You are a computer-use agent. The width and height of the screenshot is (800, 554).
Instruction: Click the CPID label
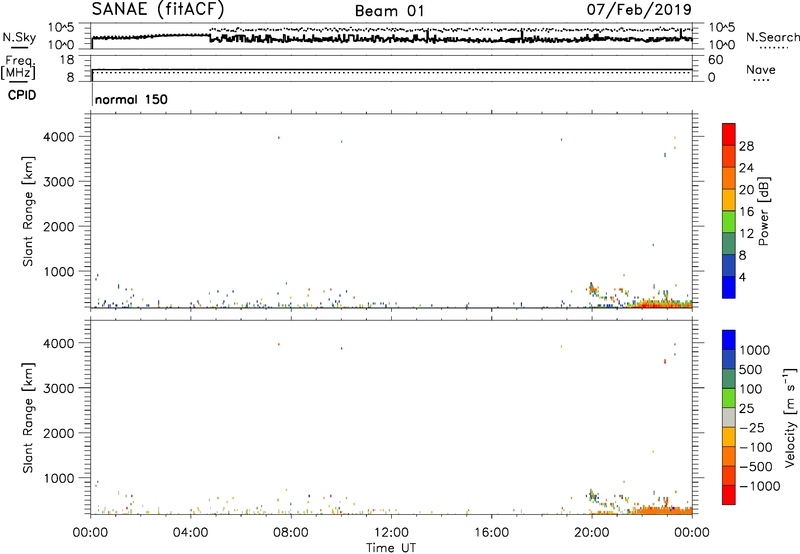point(22,95)
